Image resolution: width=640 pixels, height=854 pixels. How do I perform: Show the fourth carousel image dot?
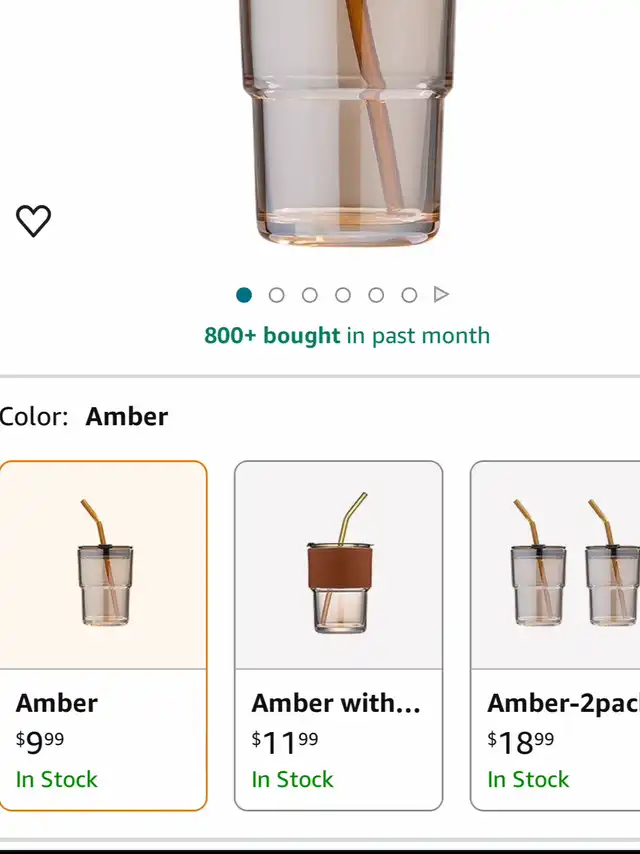coord(343,295)
